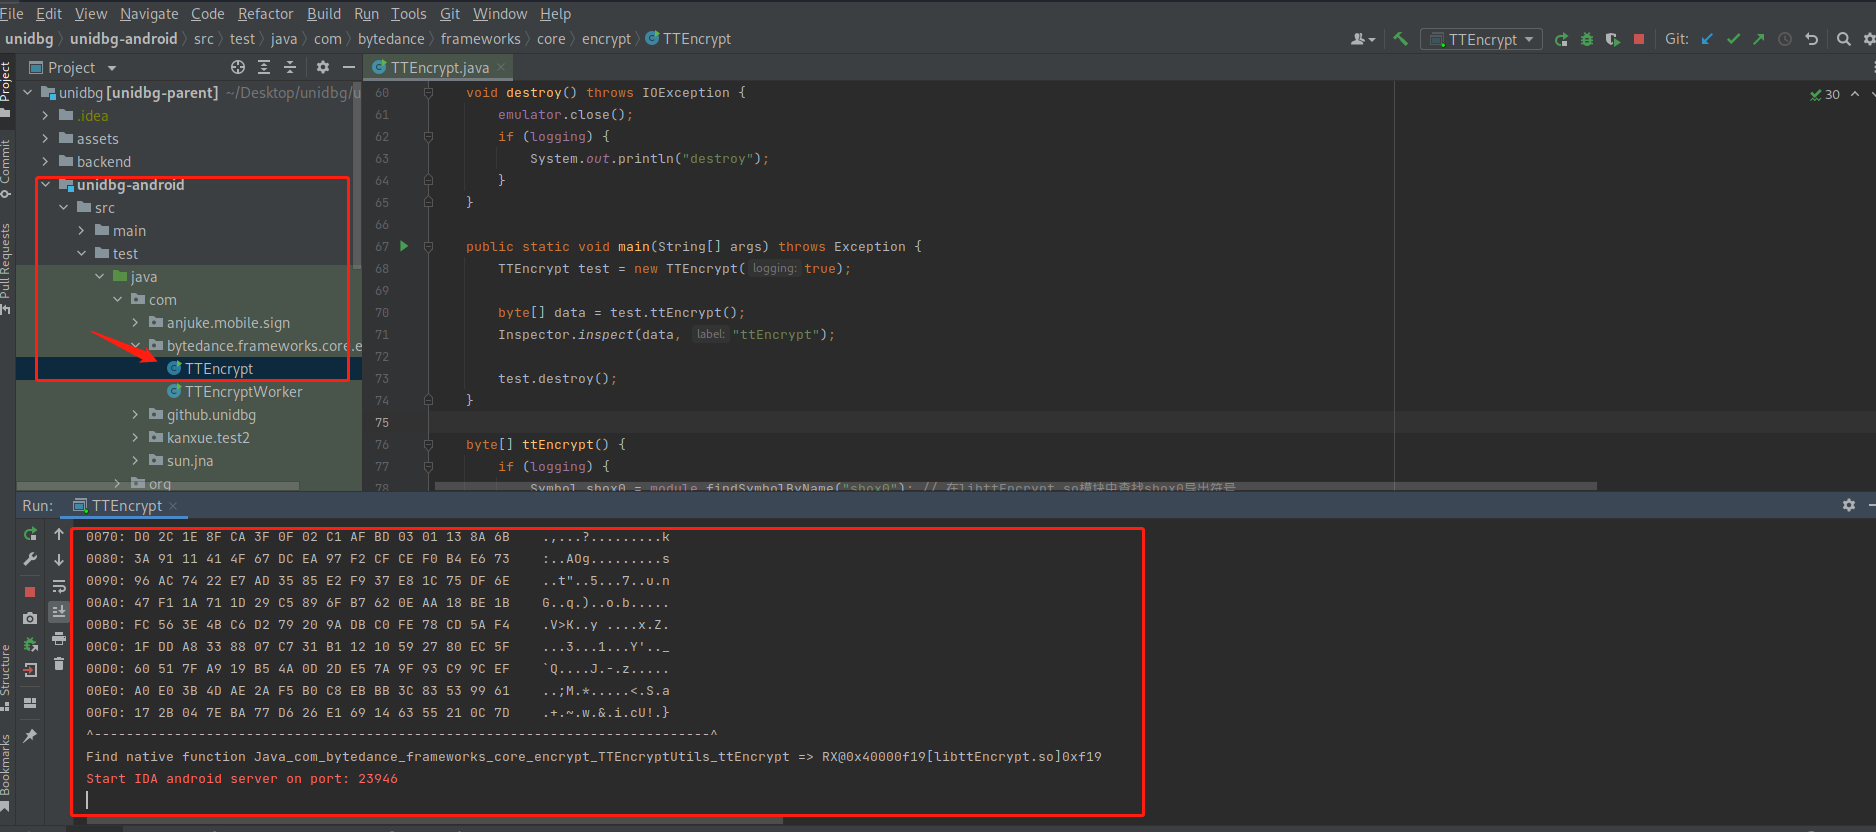Collapse the unidbg-android module
Screen dimensions: 1876x832
pyautogui.click(x=45, y=185)
